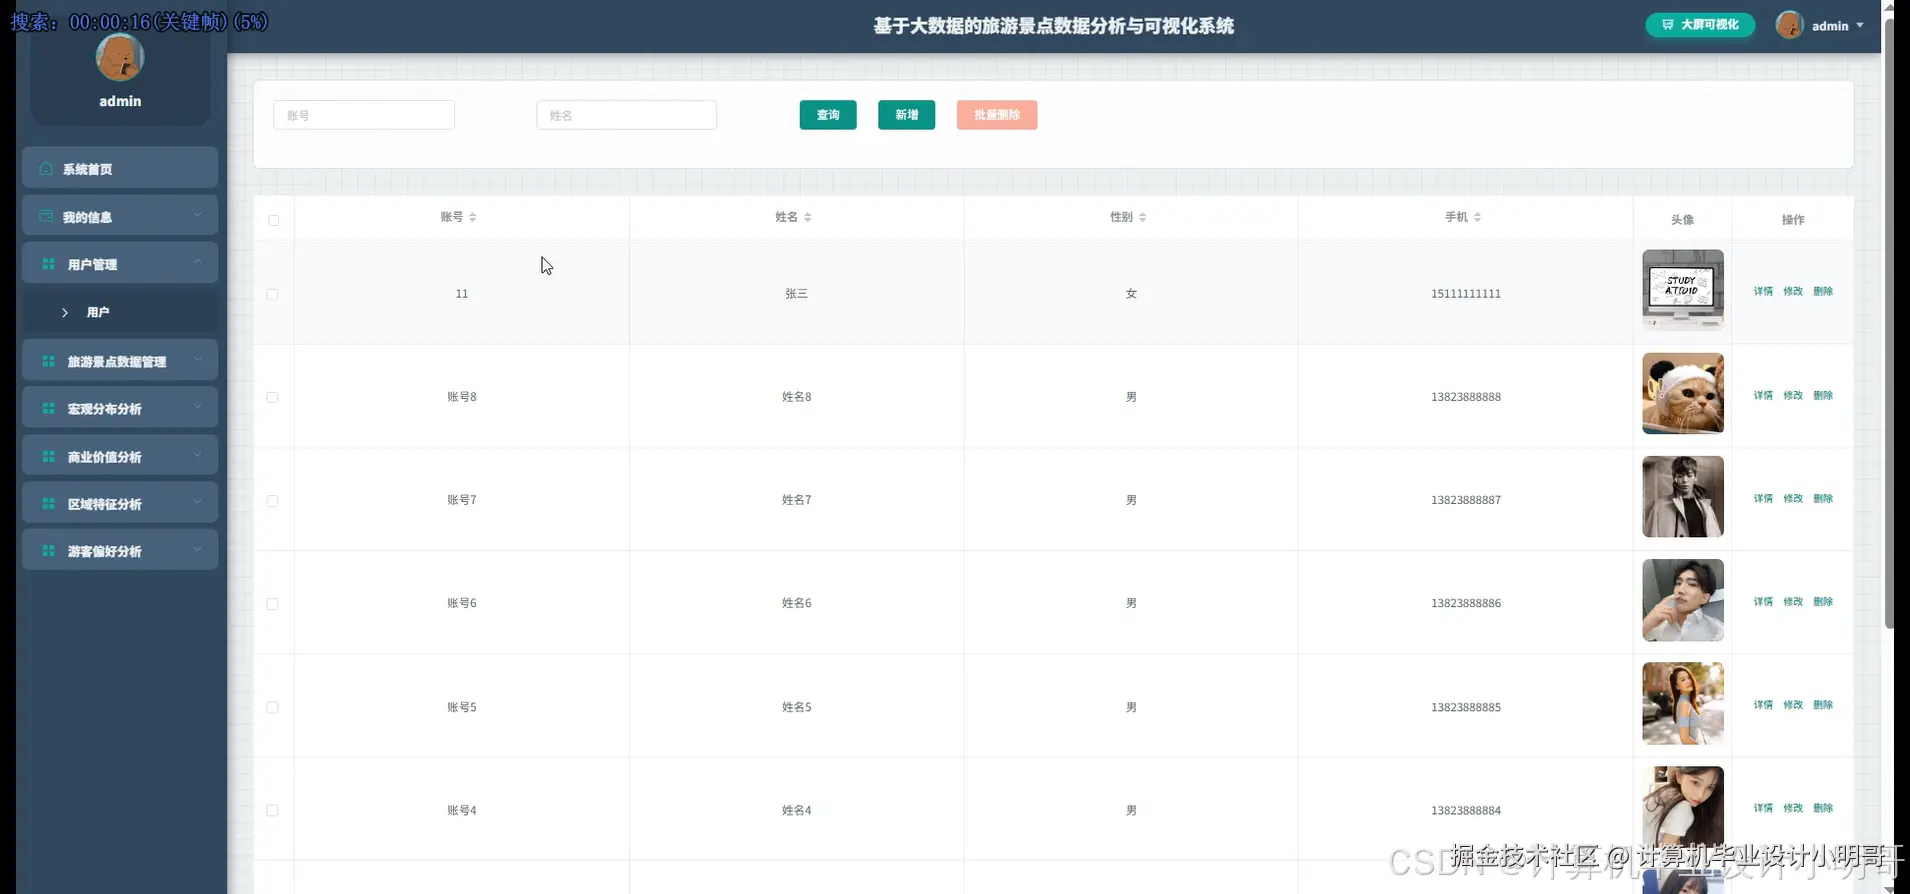Click the 我的信息 menu icon
Screen dimensions: 1910x894
click(46, 216)
